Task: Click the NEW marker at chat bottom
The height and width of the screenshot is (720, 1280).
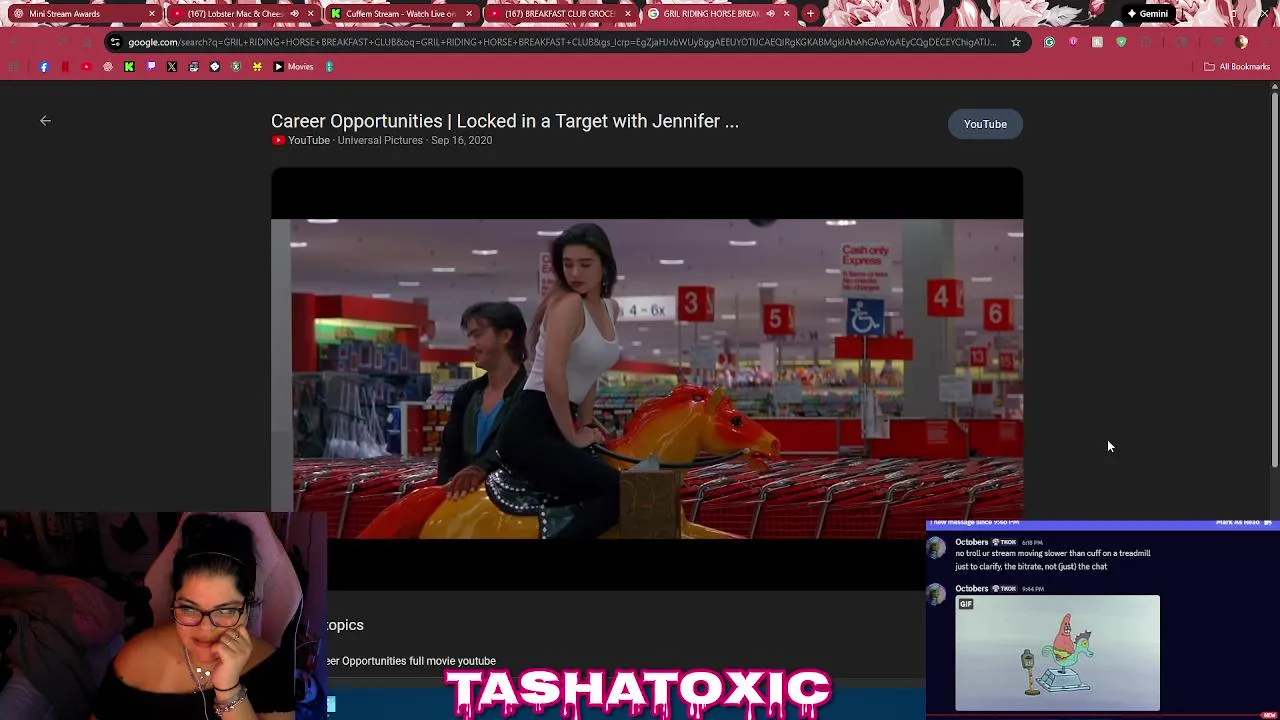Action: [x=1269, y=715]
